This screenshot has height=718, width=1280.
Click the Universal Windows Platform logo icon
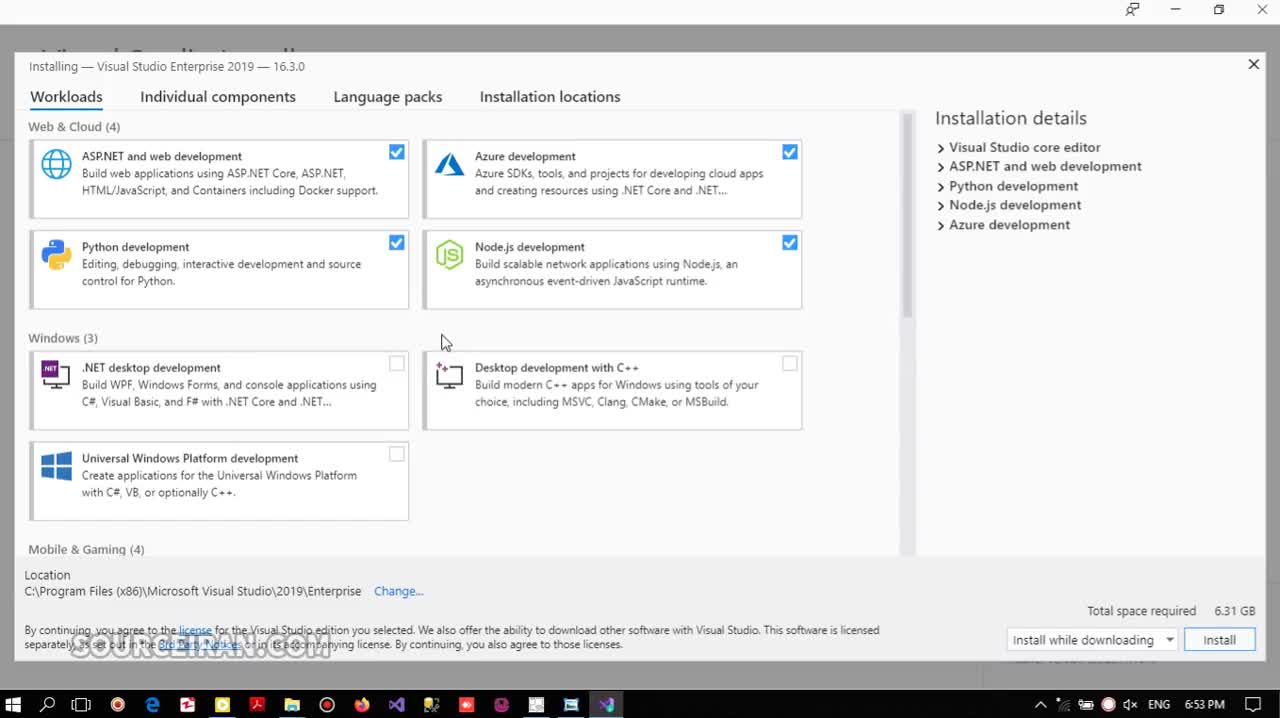point(56,466)
